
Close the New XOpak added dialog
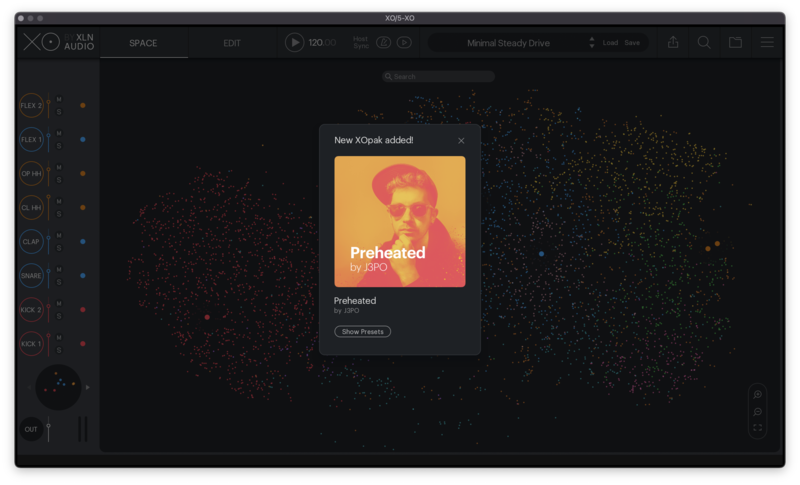click(x=461, y=141)
